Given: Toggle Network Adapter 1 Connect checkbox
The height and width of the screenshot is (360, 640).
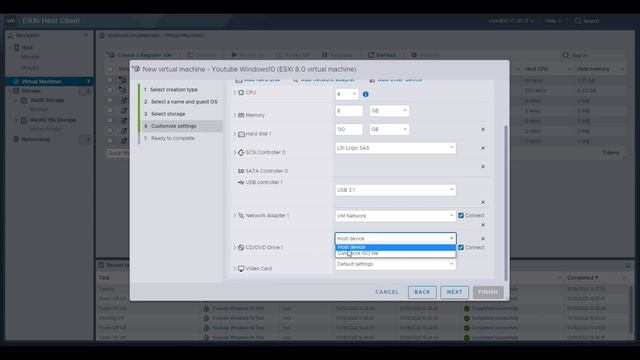Looking at the screenshot, I should (x=461, y=216).
